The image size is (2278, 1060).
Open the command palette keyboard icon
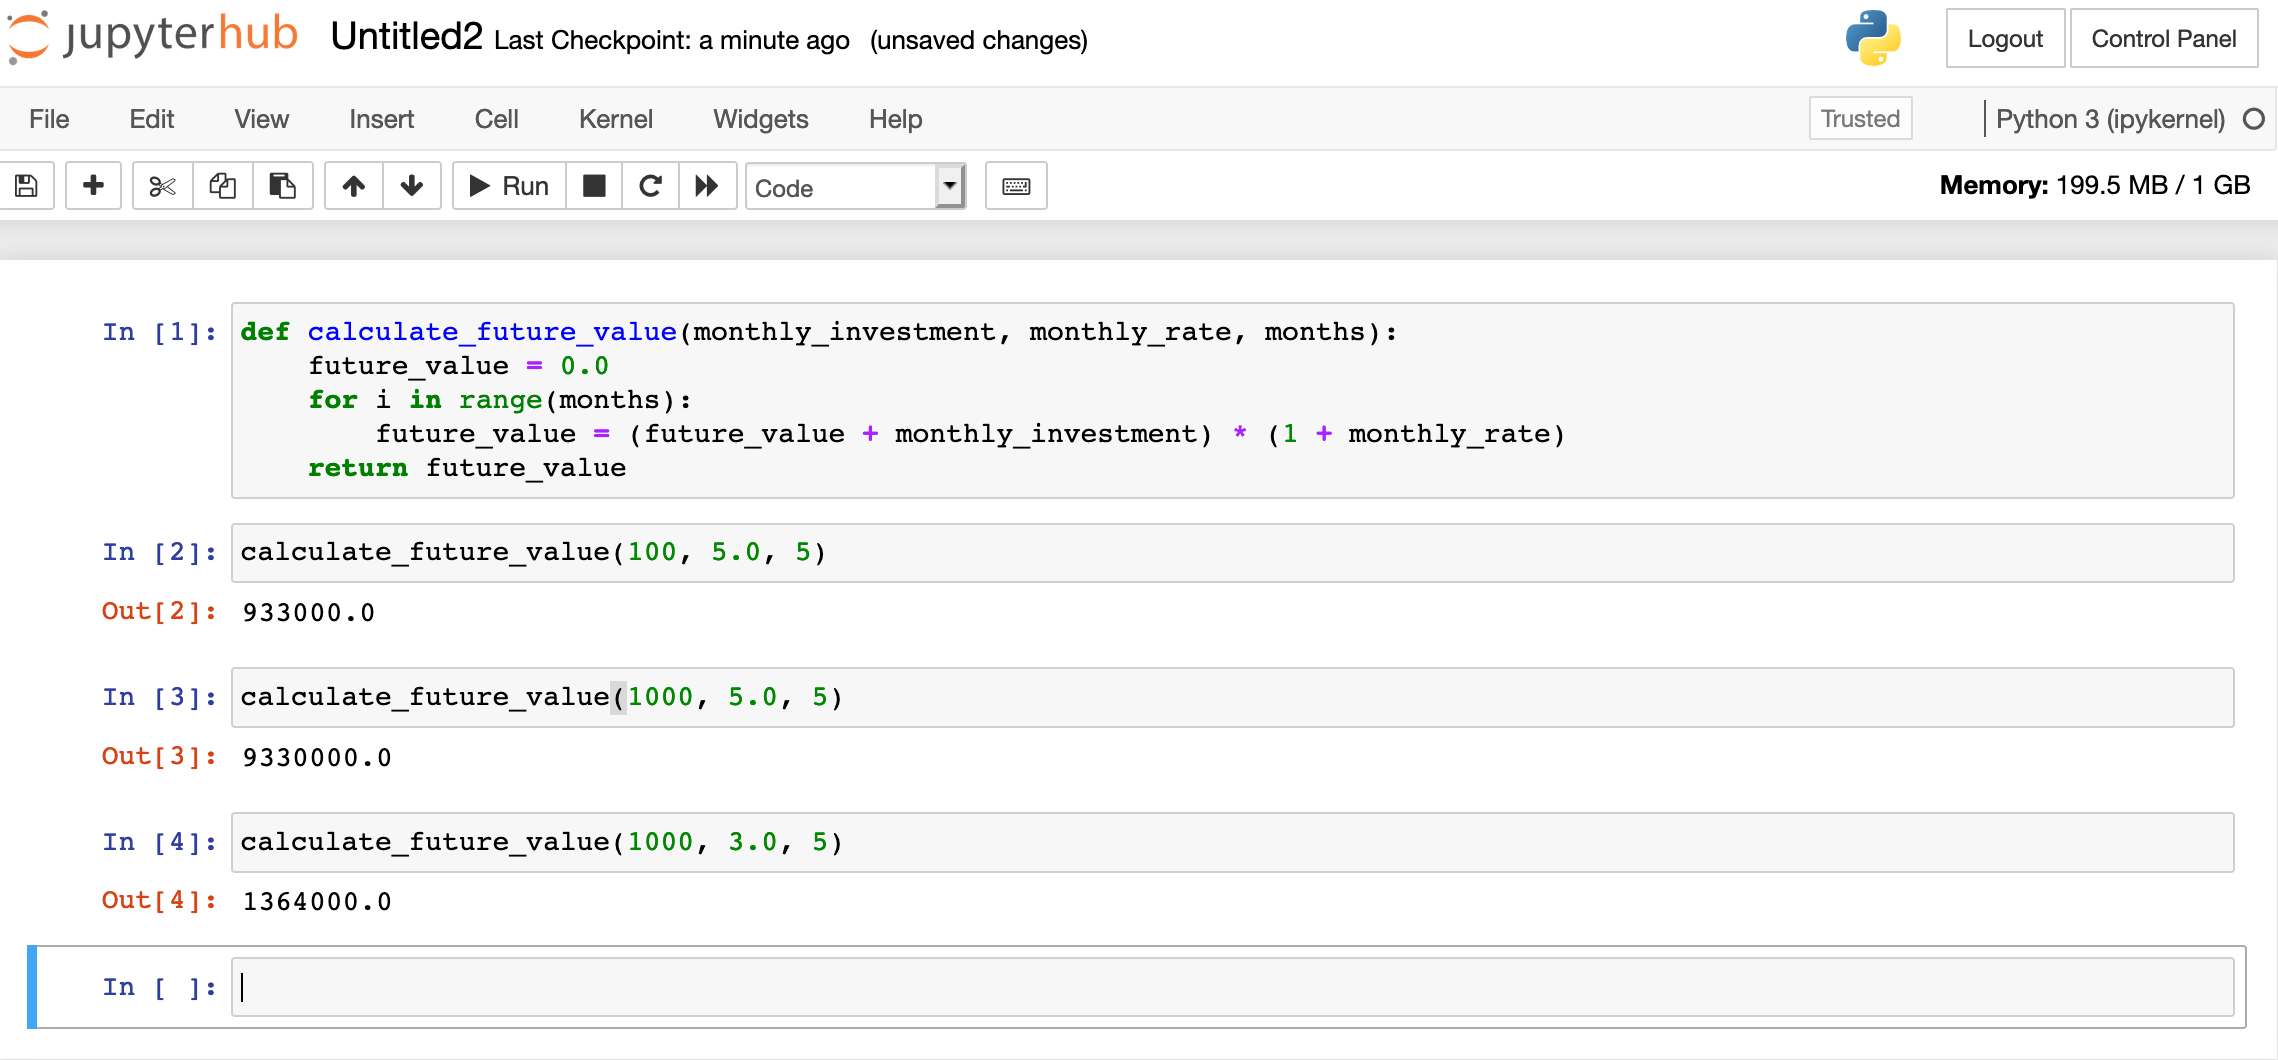1016,186
